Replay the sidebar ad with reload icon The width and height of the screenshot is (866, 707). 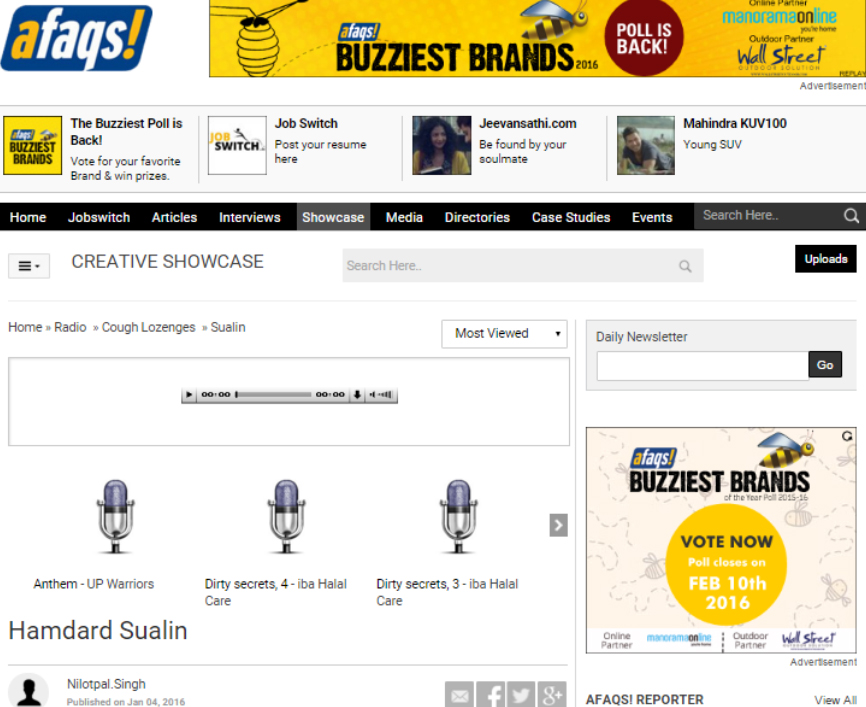(847, 436)
